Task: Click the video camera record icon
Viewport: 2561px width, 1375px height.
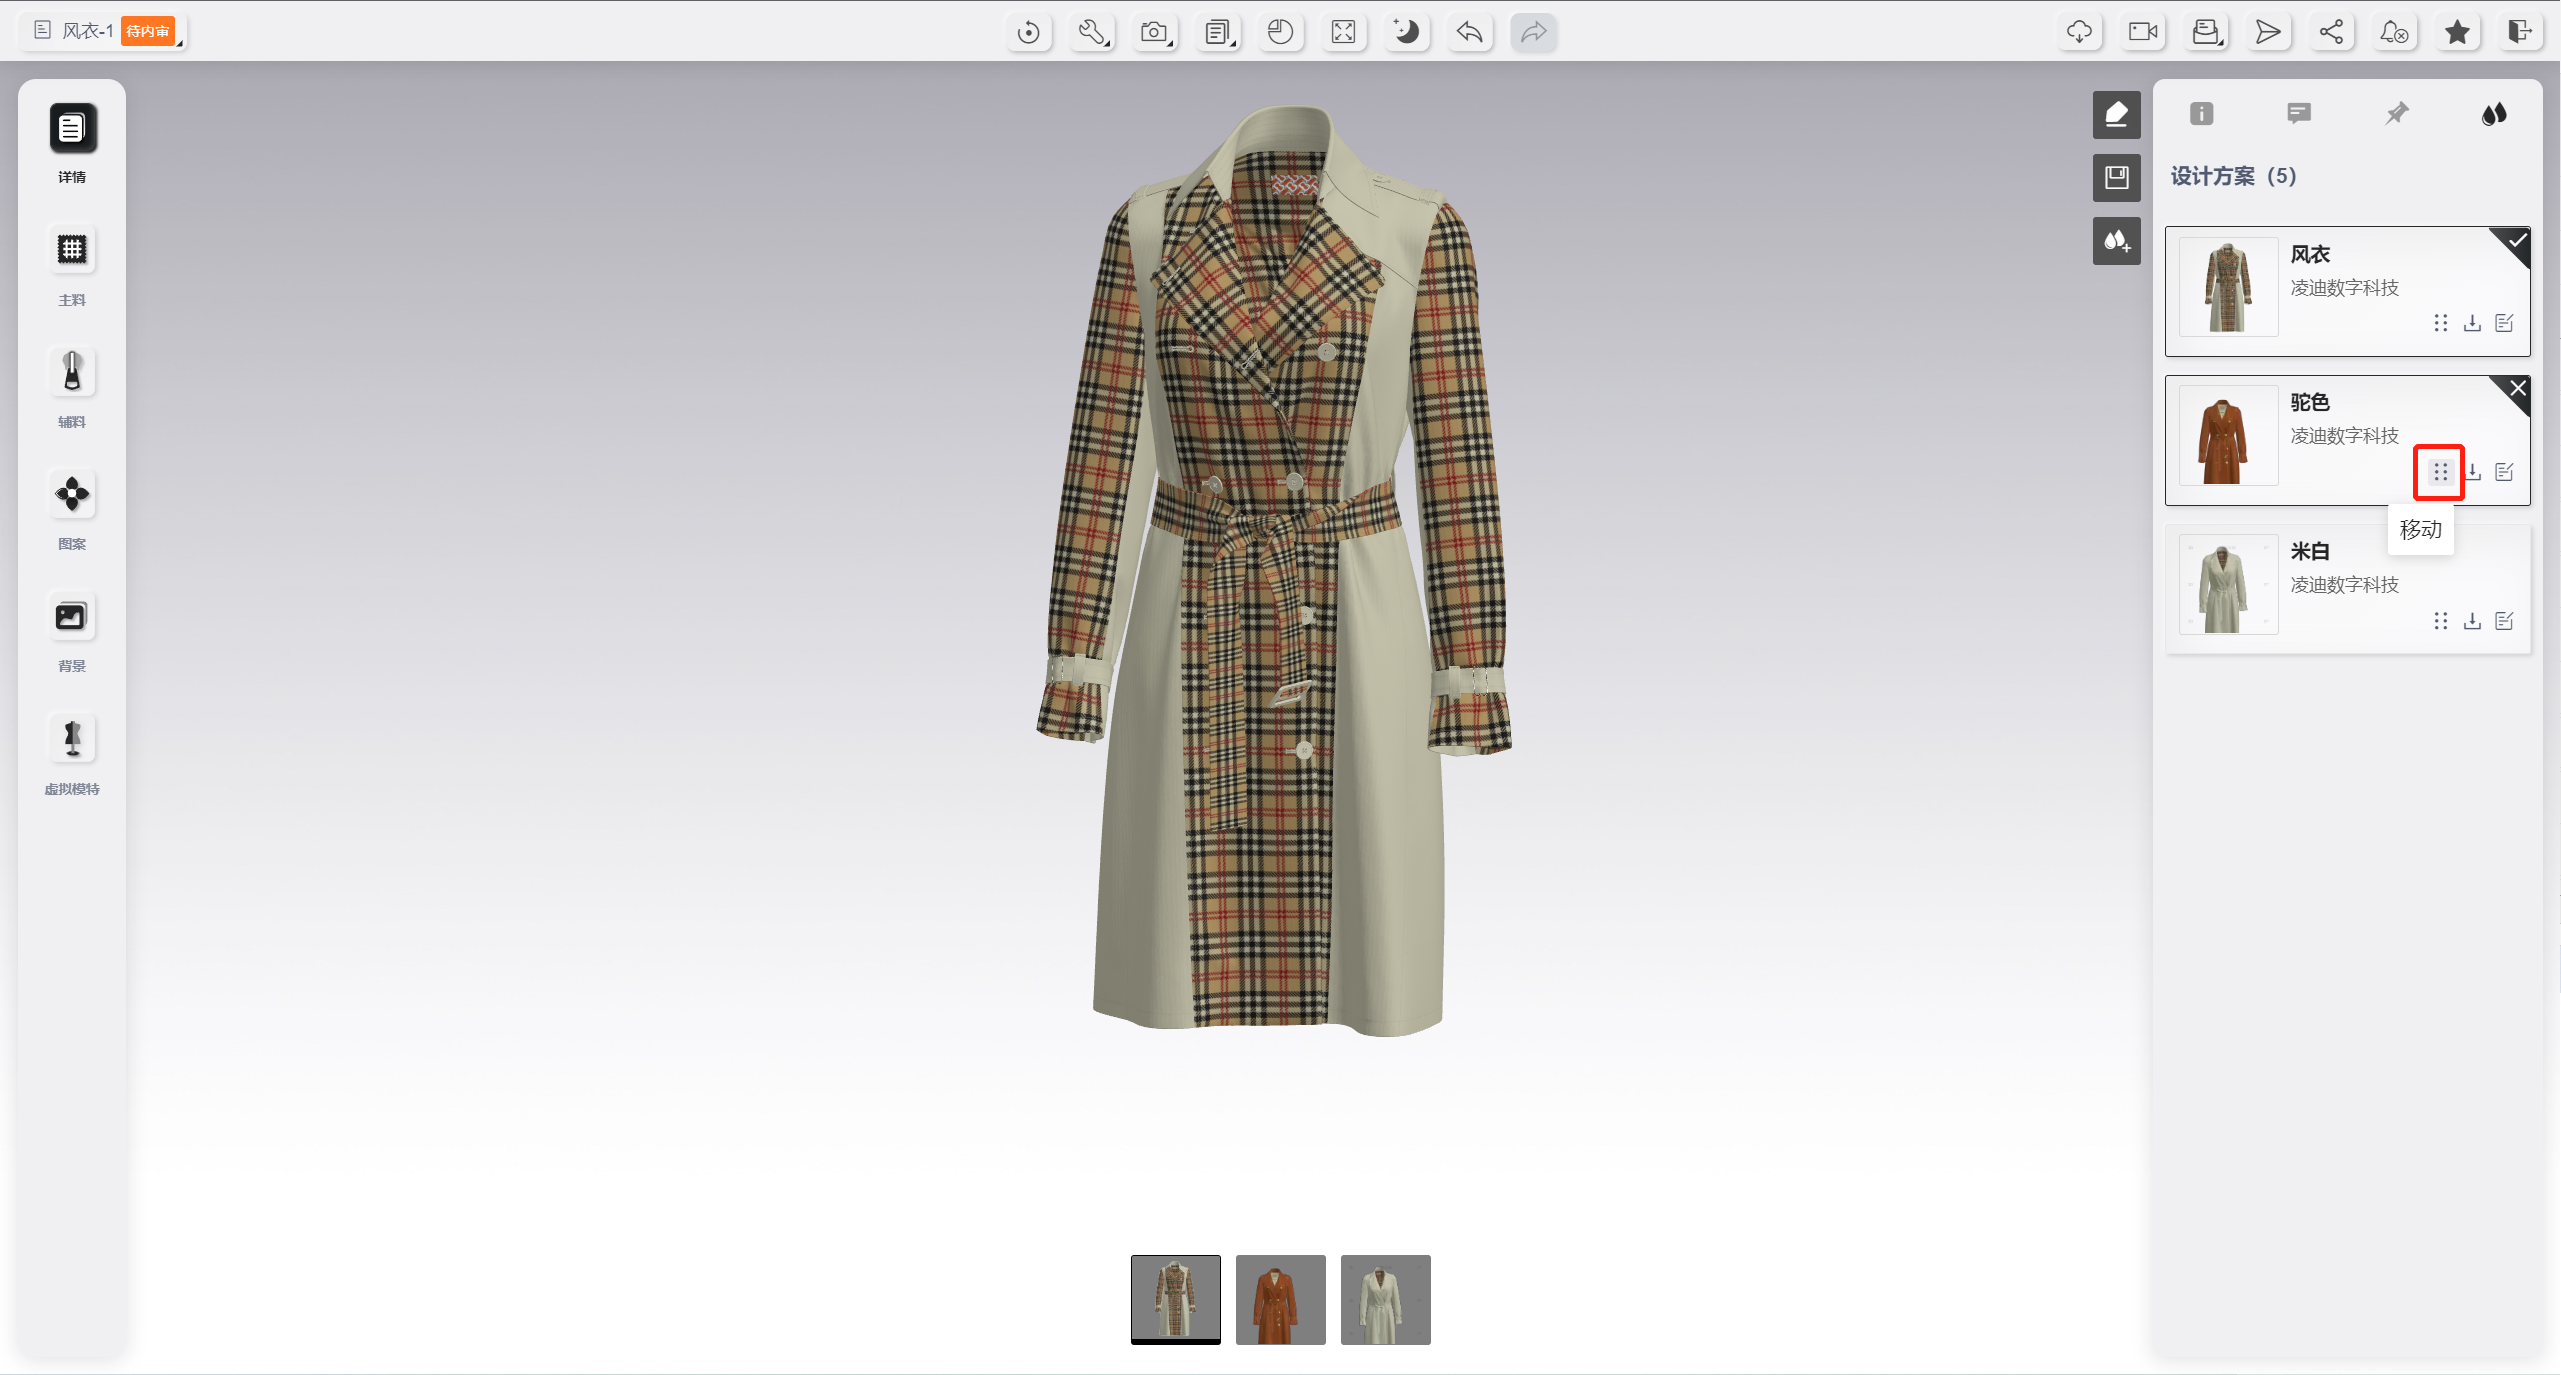Action: click(2143, 32)
